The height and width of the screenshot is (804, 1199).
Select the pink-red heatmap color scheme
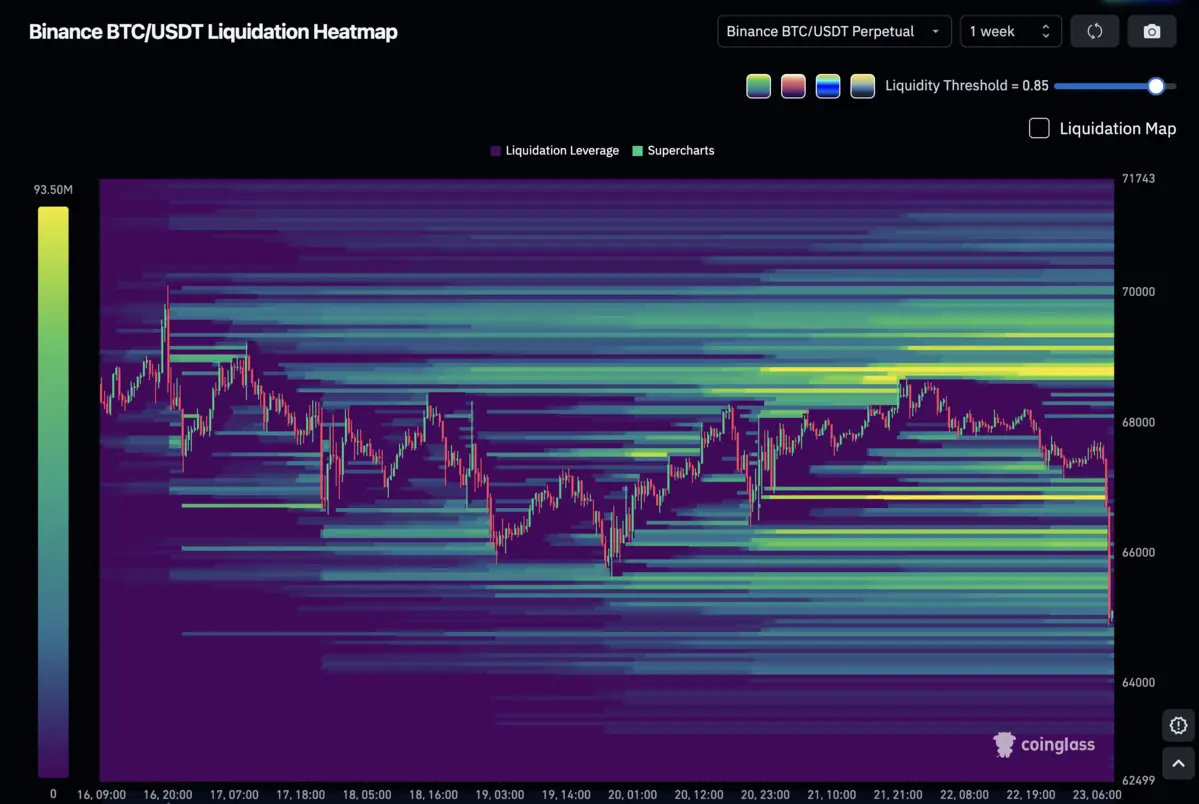pyautogui.click(x=793, y=86)
